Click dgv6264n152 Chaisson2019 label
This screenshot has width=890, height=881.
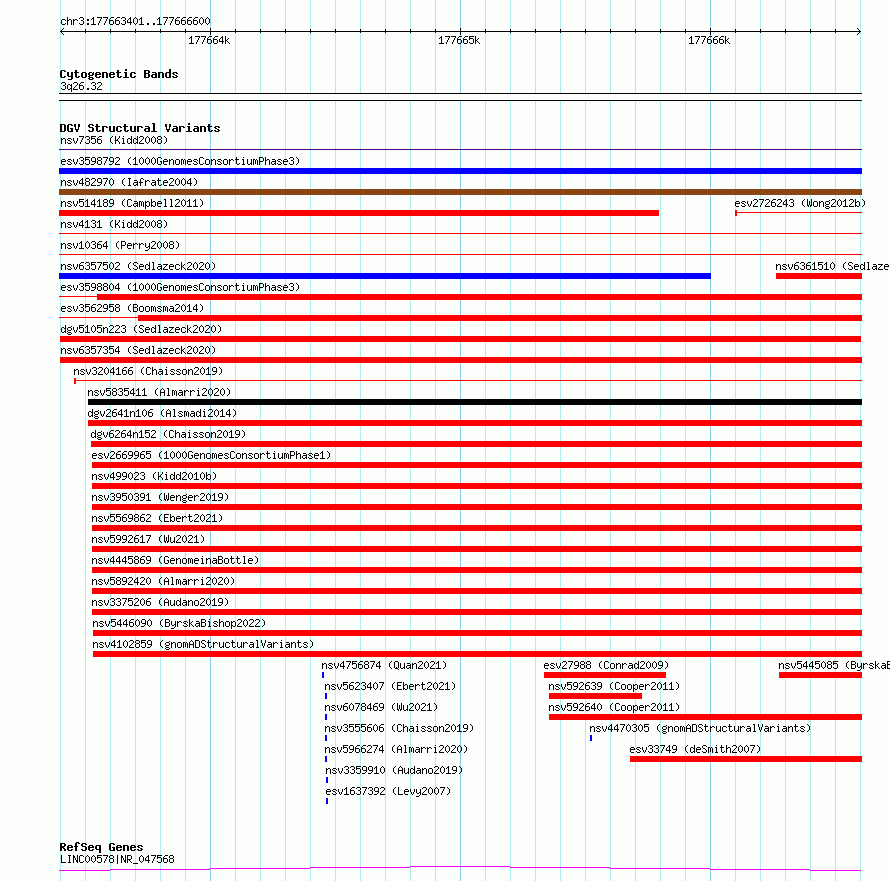(168, 434)
